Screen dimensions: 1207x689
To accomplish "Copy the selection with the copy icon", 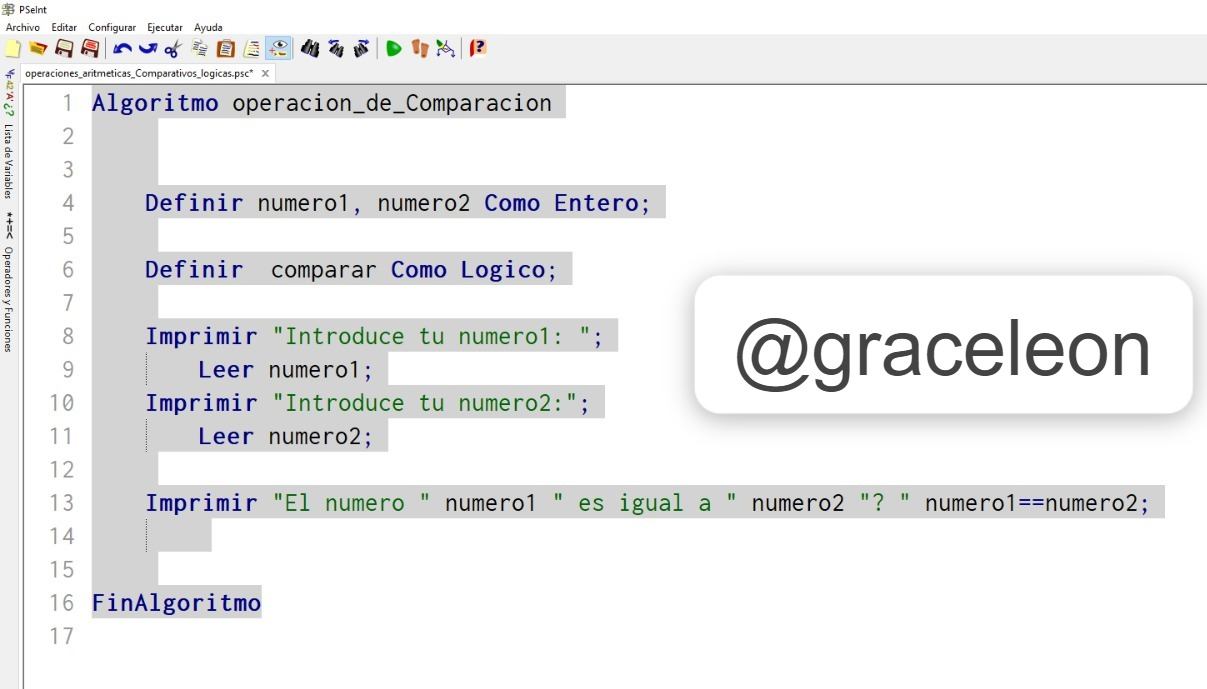I will tap(200, 48).
